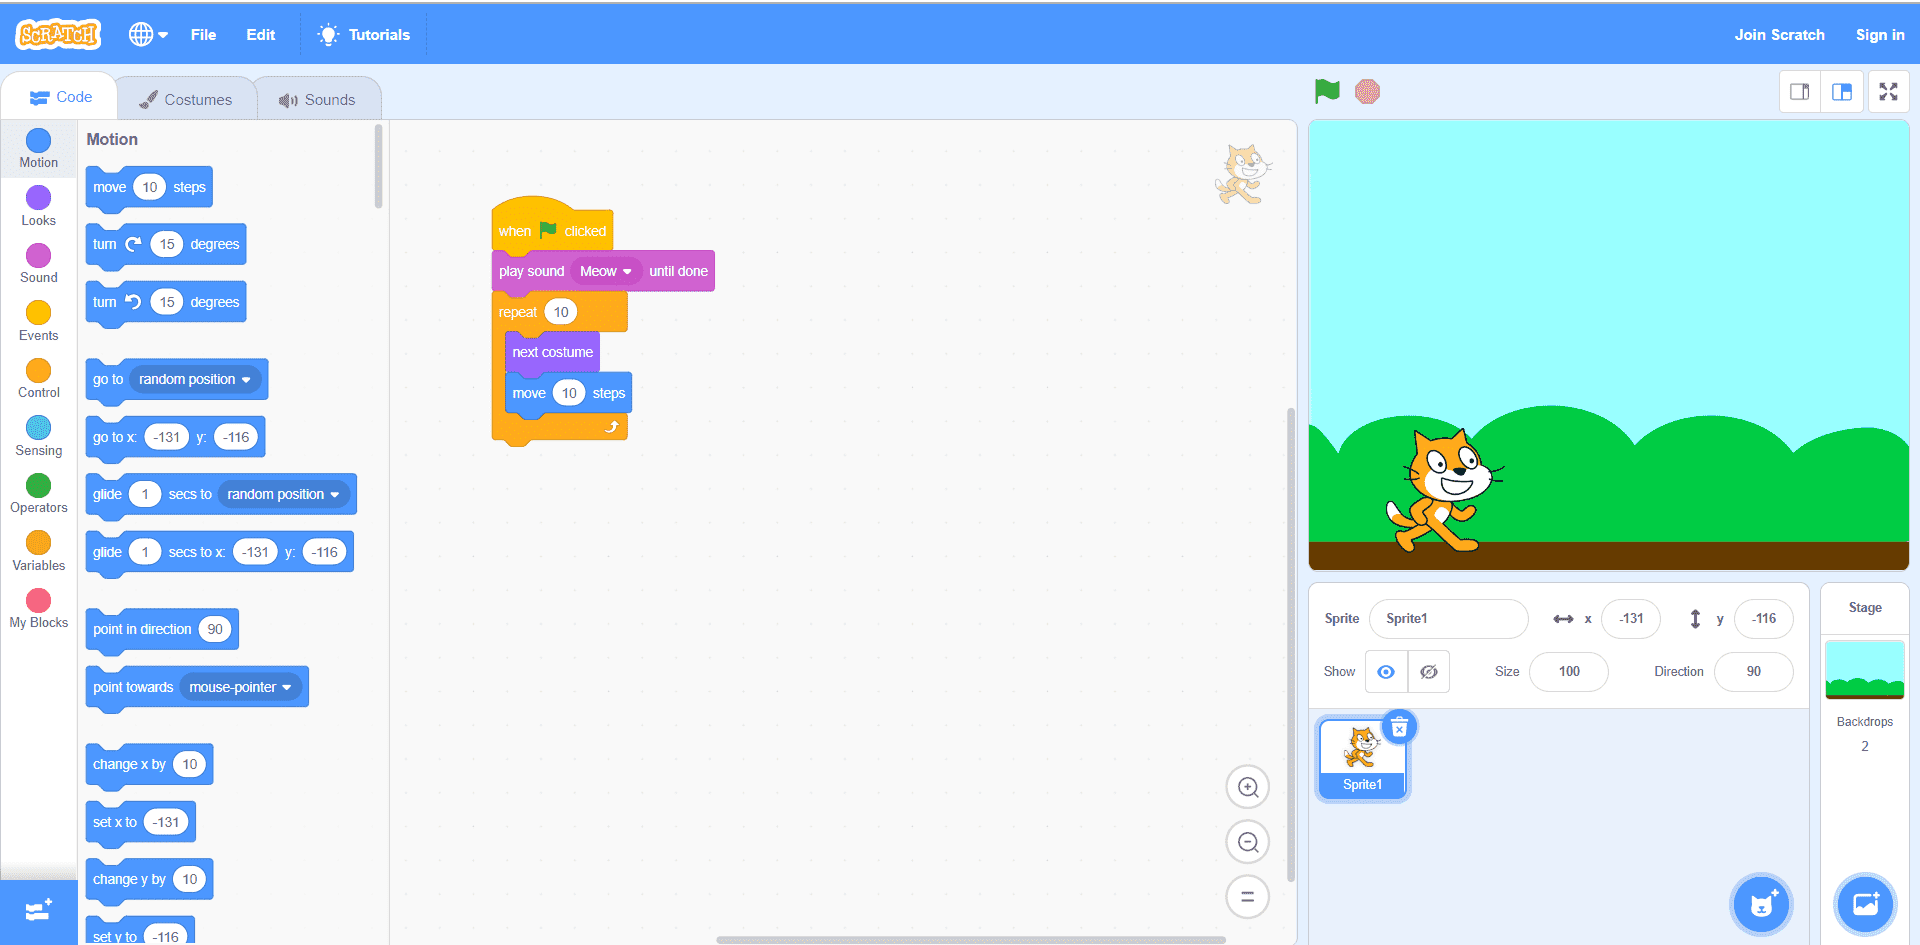Select the Looks block category

pos(39,206)
